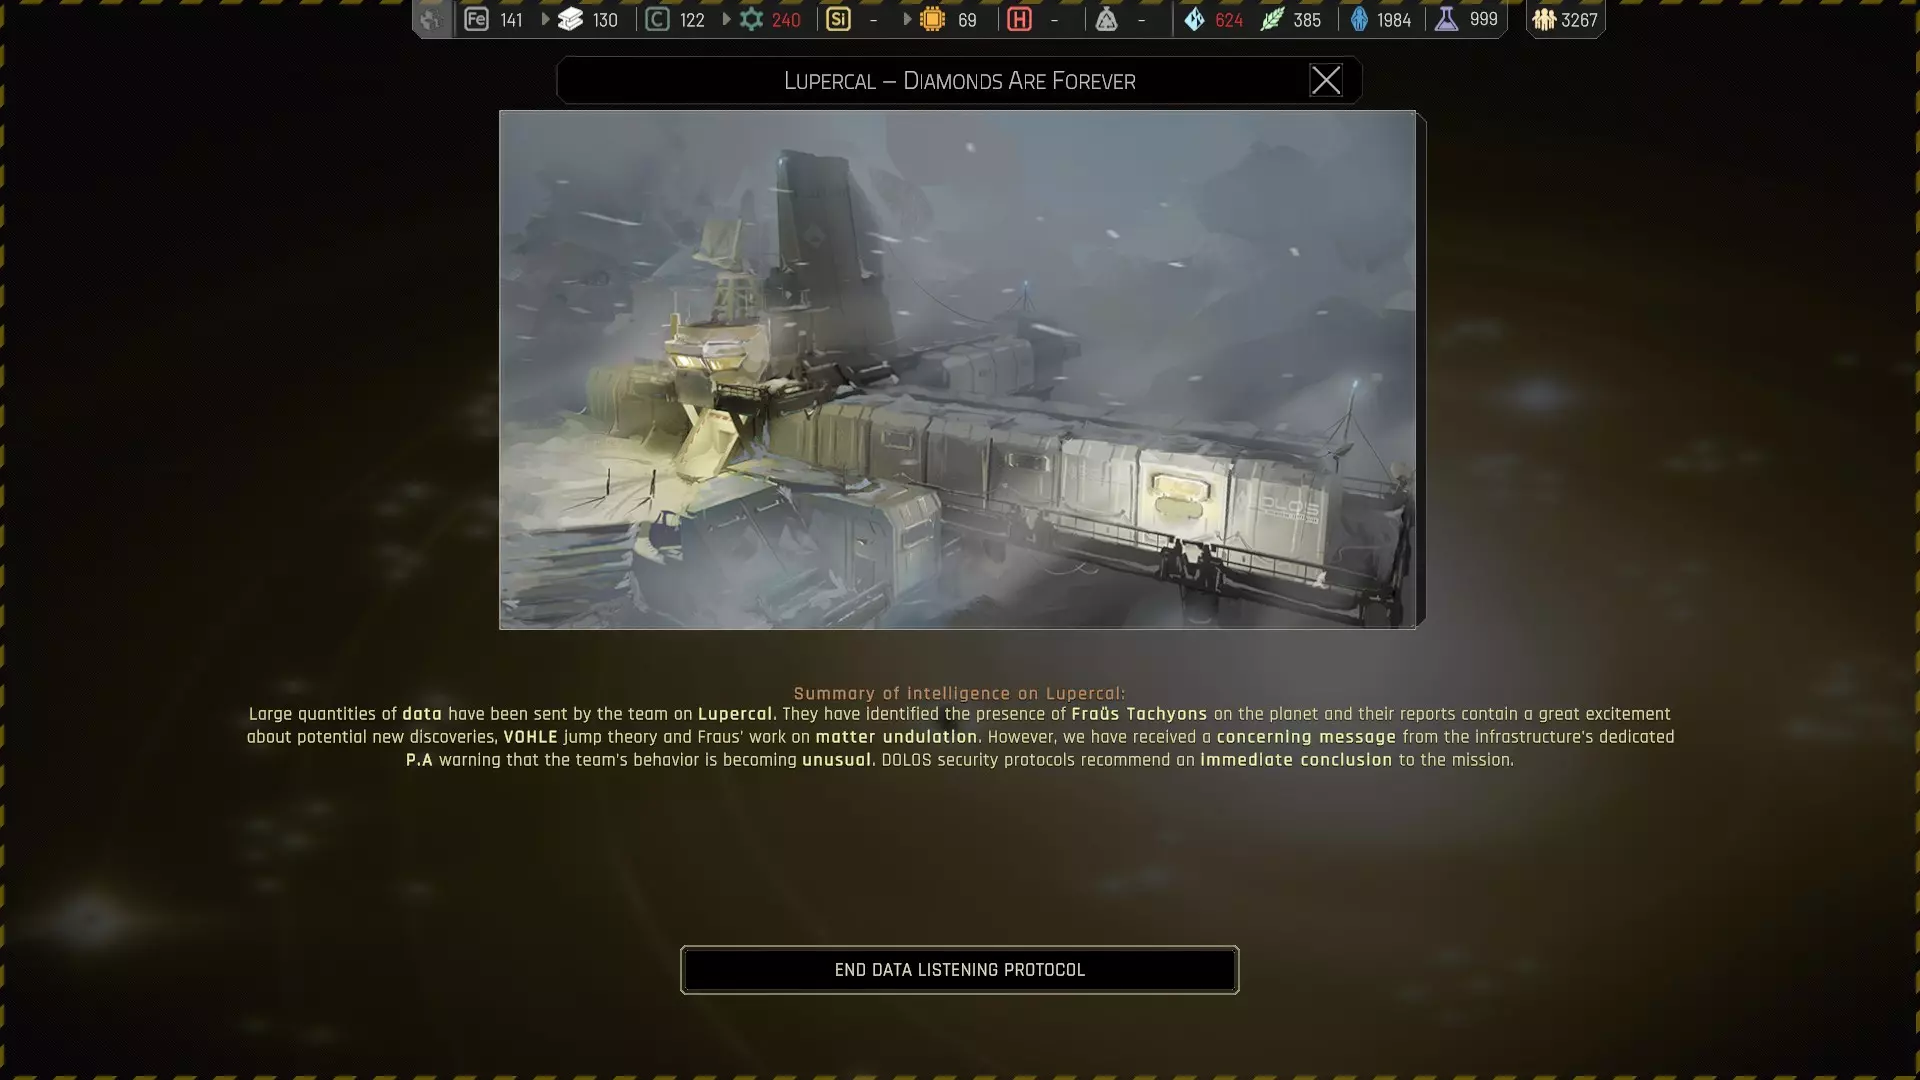The width and height of the screenshot is (1920, 1080).
Task: Click the grey triangle sack resource icon
Action: pyautogui.click(x=1106, y=19)
